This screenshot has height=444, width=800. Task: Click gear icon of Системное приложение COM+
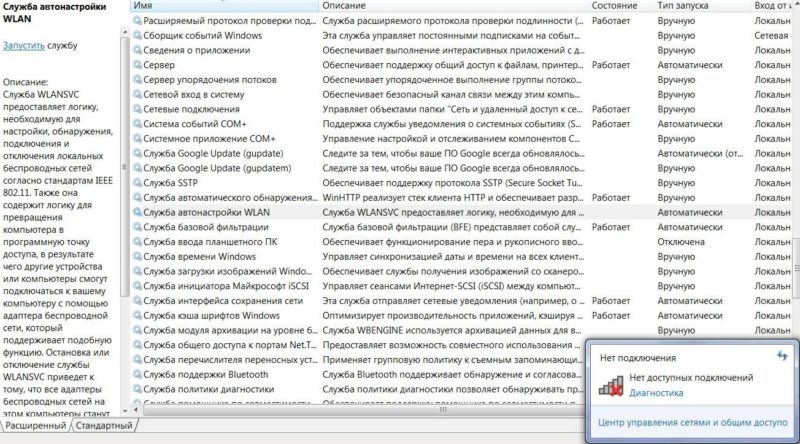point(137,139)
